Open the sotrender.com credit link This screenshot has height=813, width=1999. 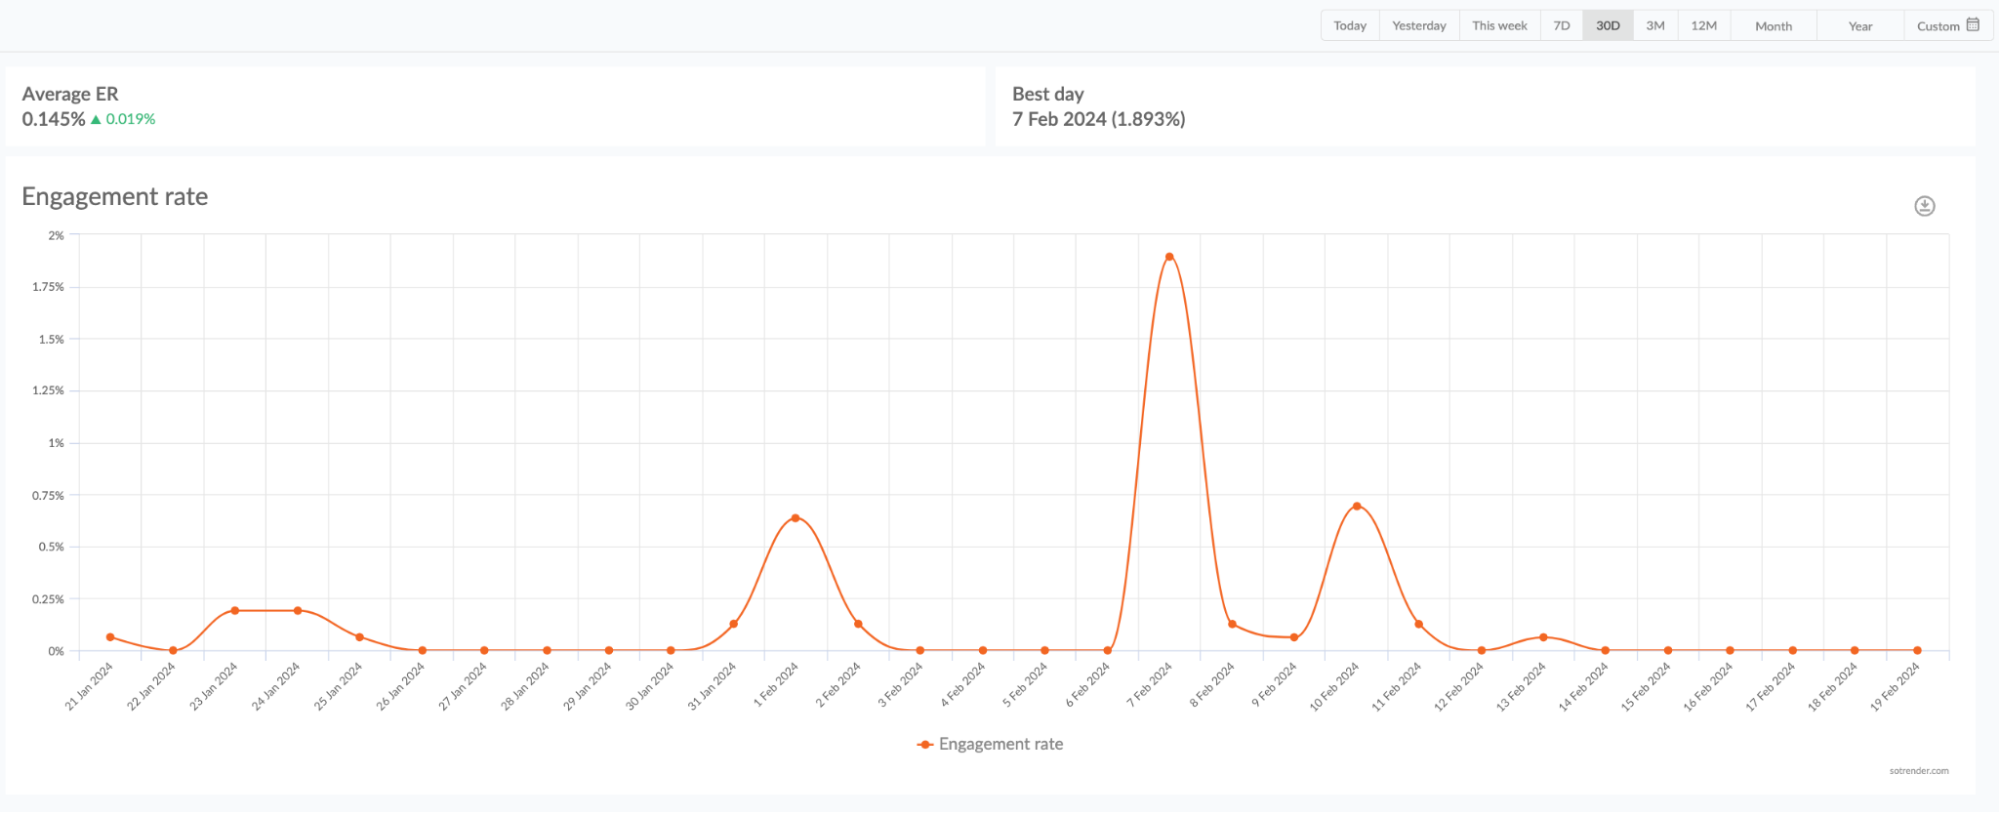pos(1918,771)
